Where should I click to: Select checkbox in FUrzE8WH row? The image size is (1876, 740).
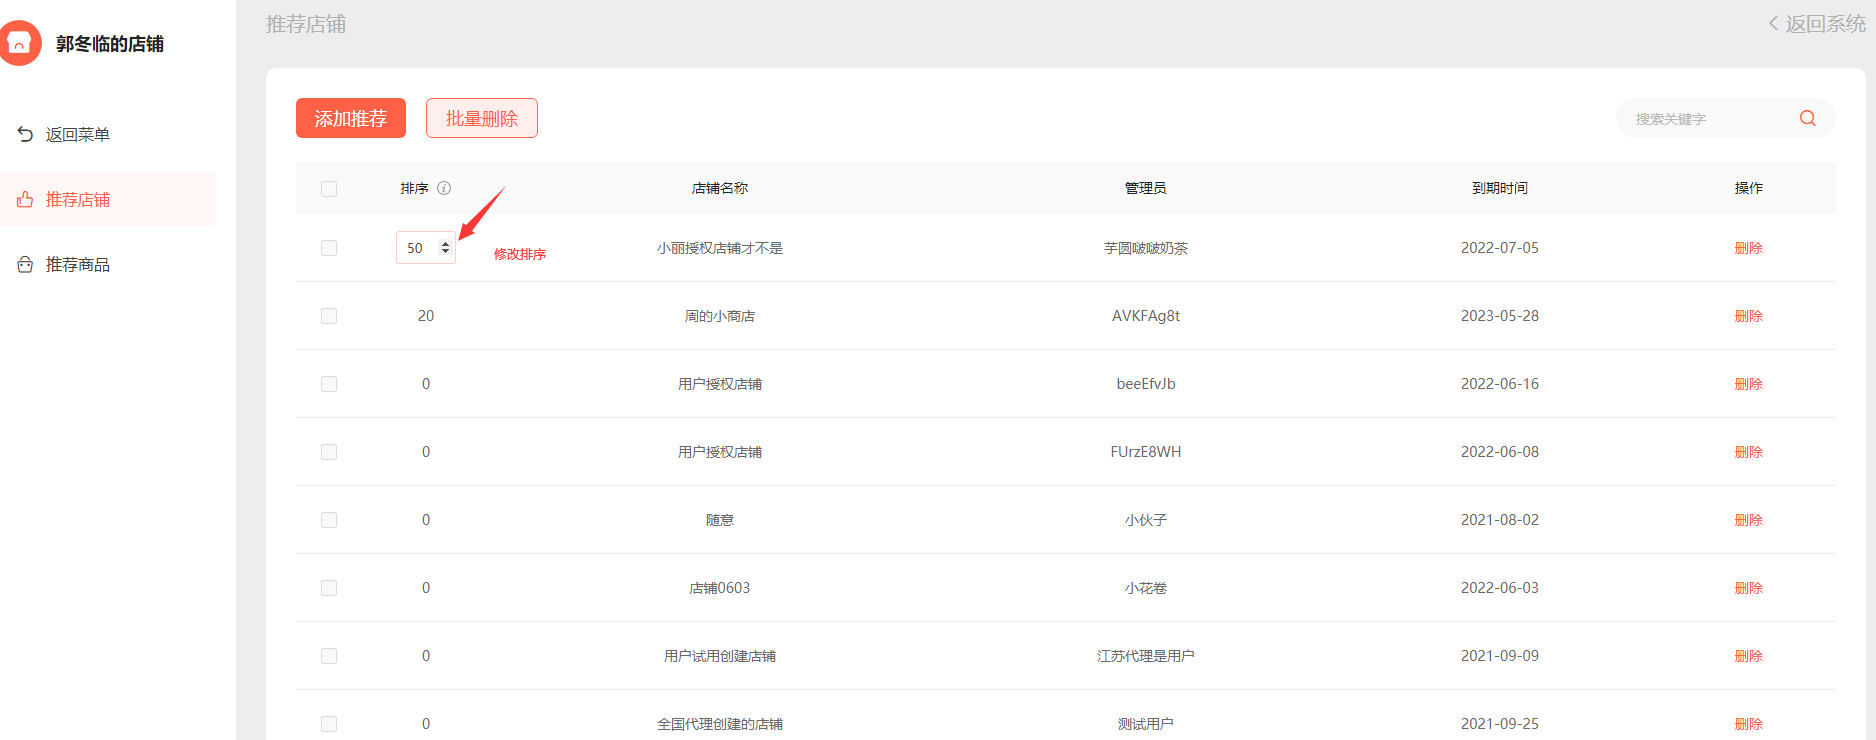[329, 452]
